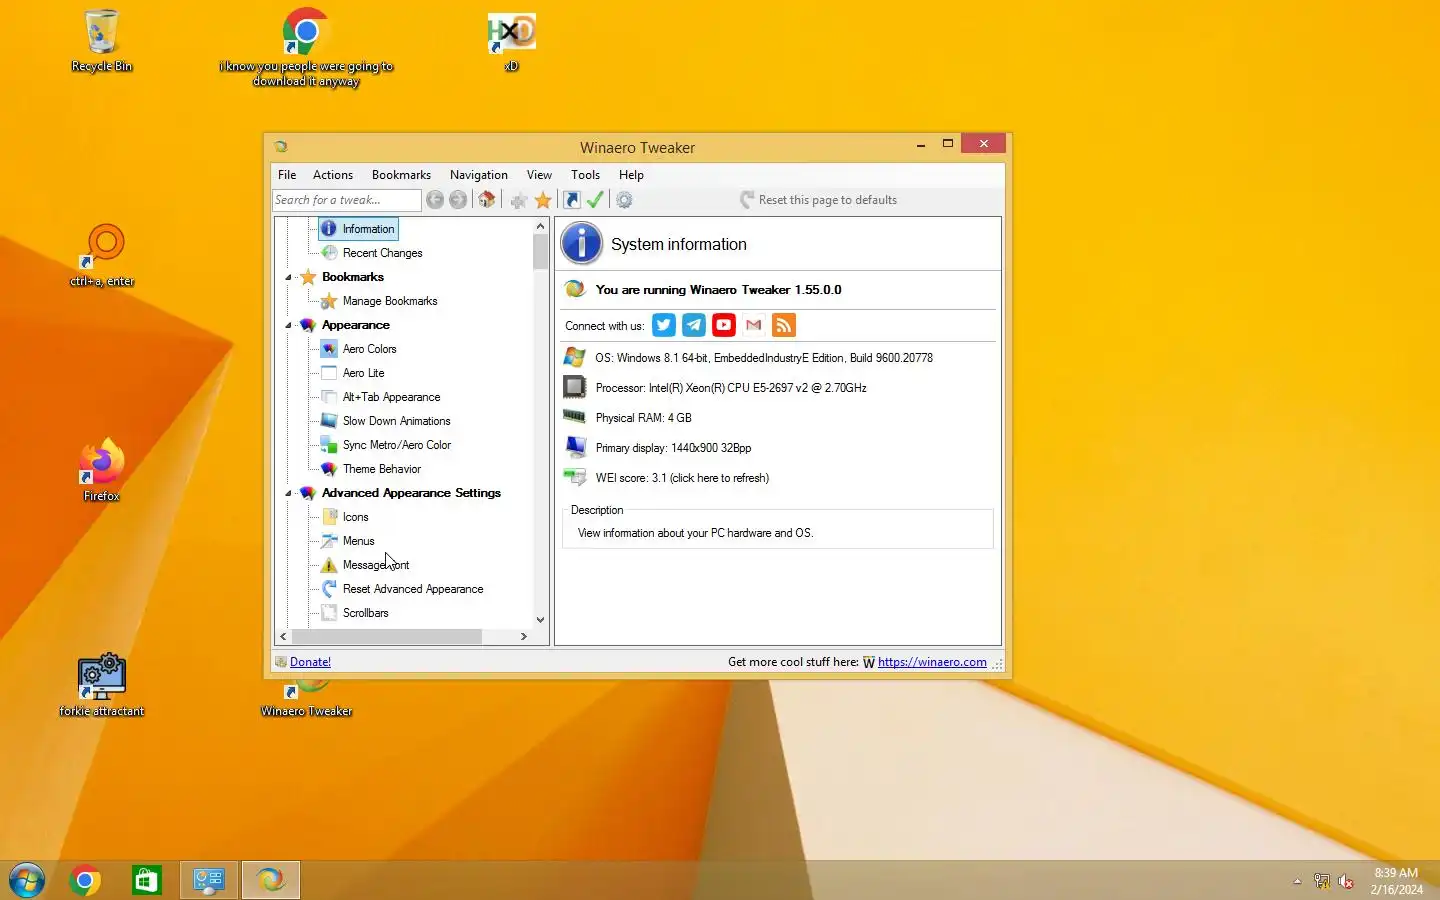Go back using the toolbar back arrow
This screenshot has height=900, width=1440.
(x=435, y=200)
